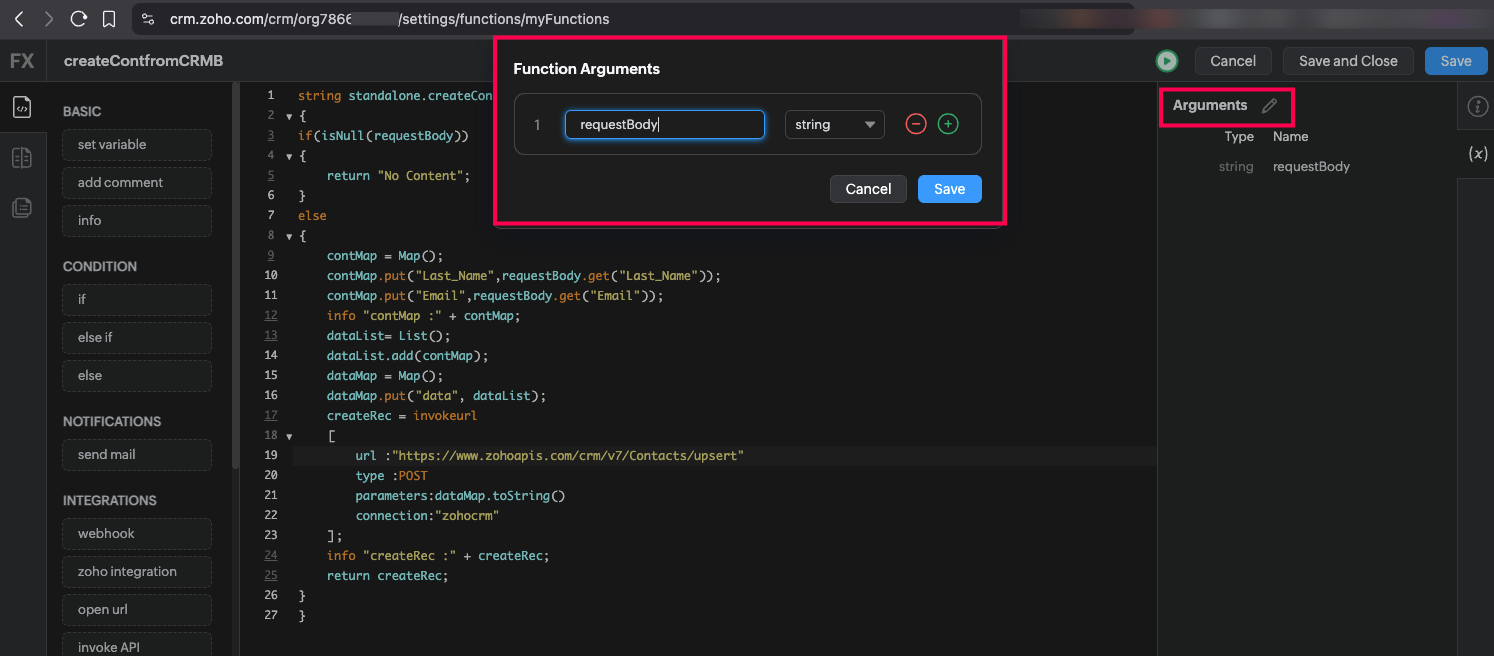1494x656 pixels.
Task: Click the red minus remove-argument icon
Action: [x=915, y=124]
